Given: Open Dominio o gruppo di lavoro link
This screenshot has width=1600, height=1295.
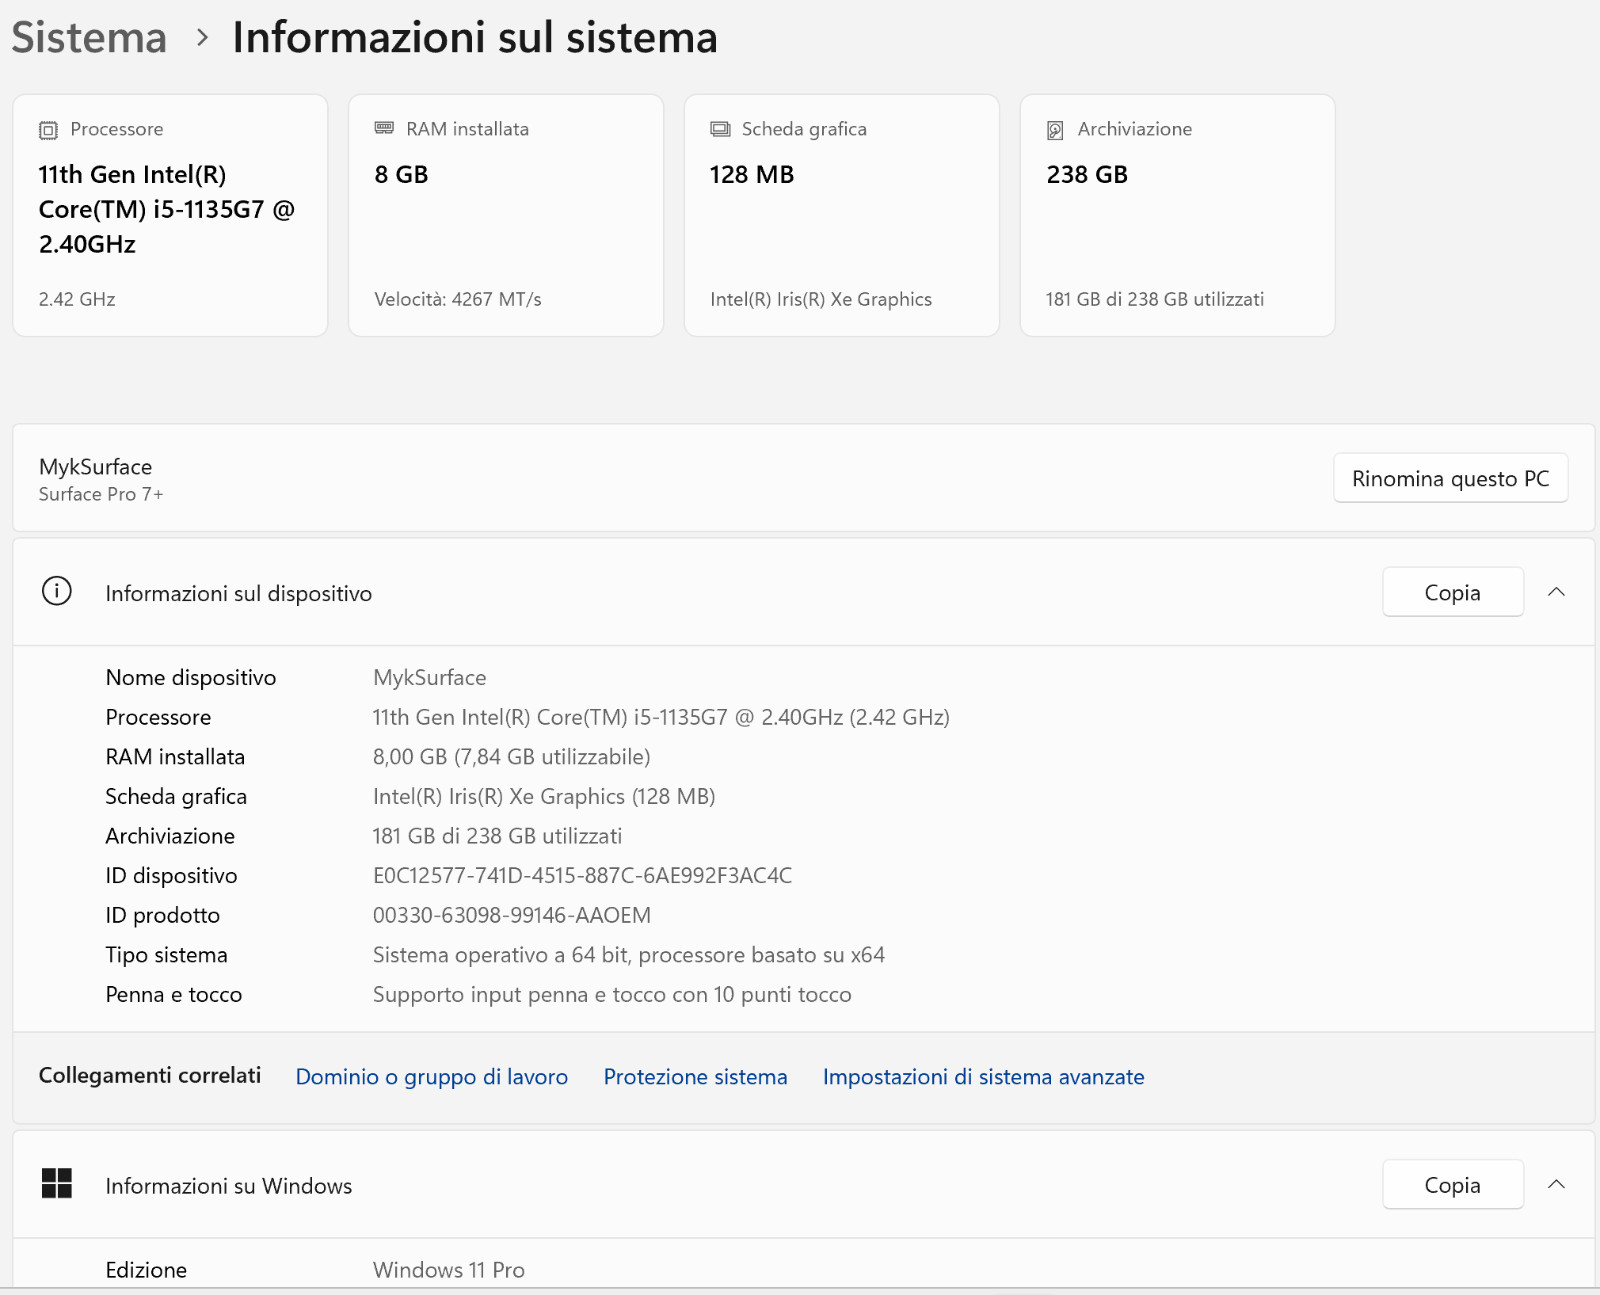Looking at the screenshot, I should pyautogui.click(x=432, y=1077).
